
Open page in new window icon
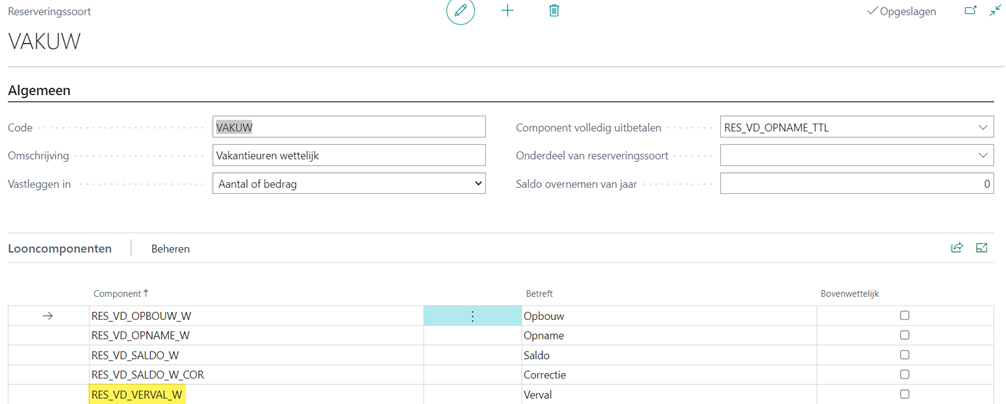pos(970,11)
